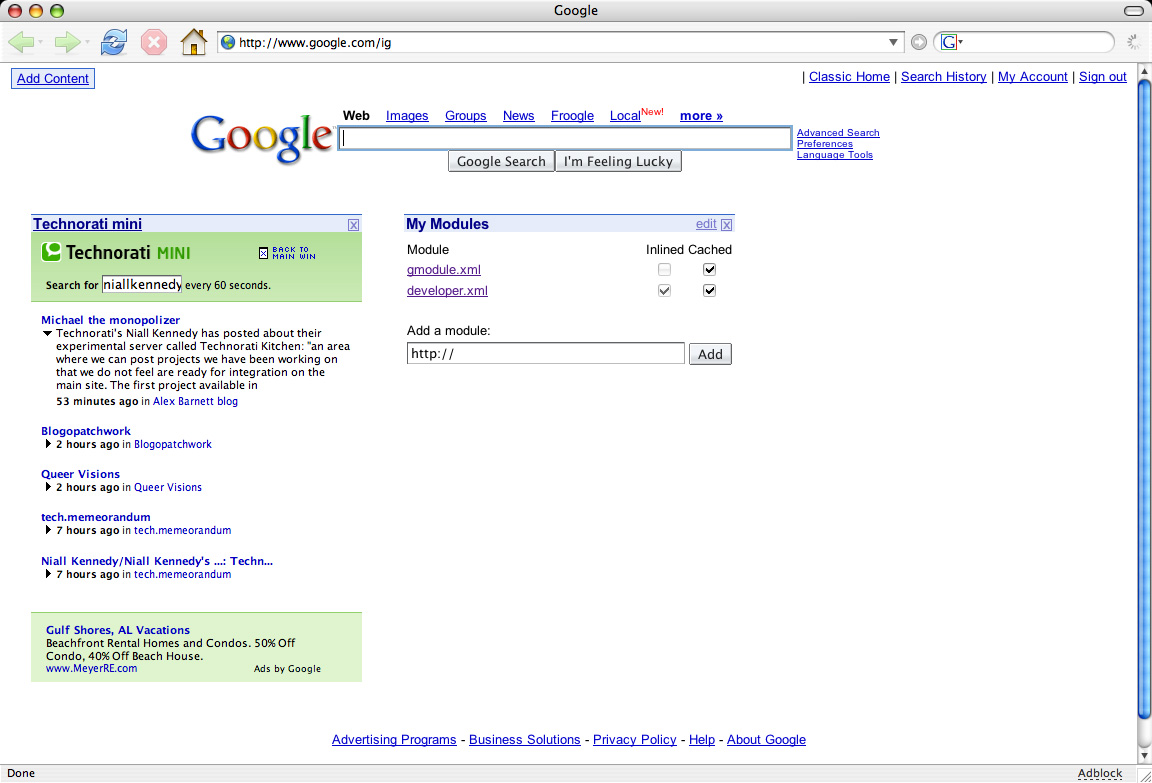Image resolution: width=1152 pixels, height=783 pixels.
Task: Open Privacy Policy footer link
Action: click(x=635, y=740)
